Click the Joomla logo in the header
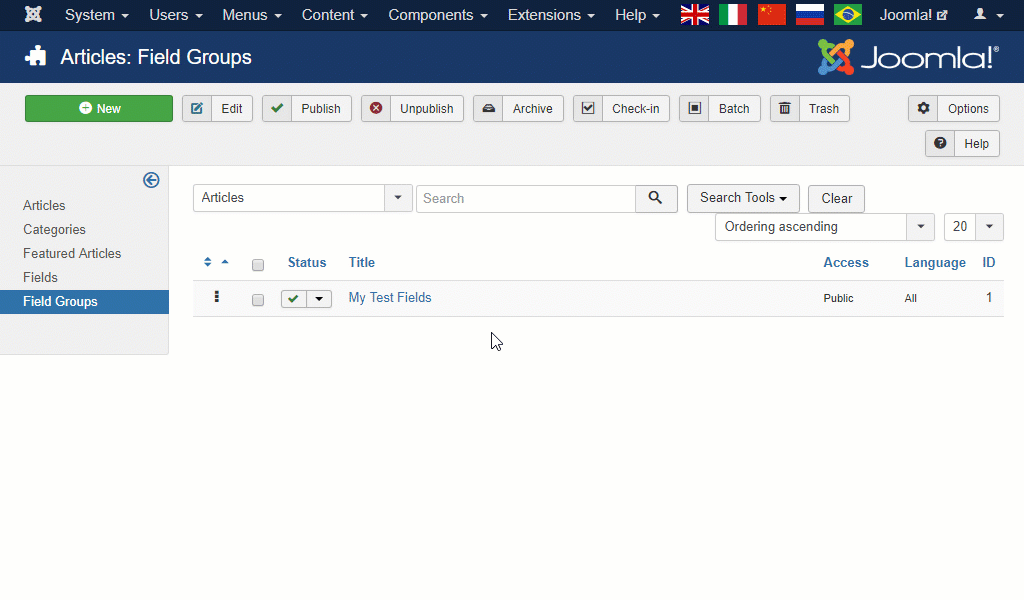Viewport: 1024px width, 600px height. [x=906, y=56]
